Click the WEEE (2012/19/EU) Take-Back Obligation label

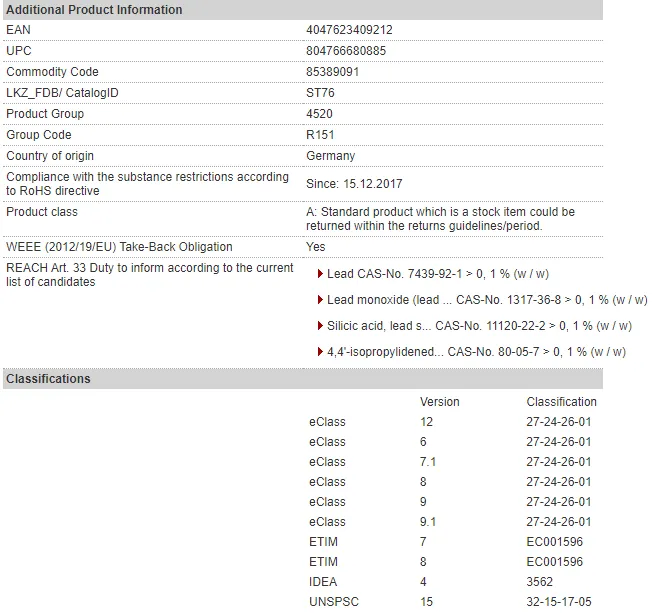(x=119, y=247)
